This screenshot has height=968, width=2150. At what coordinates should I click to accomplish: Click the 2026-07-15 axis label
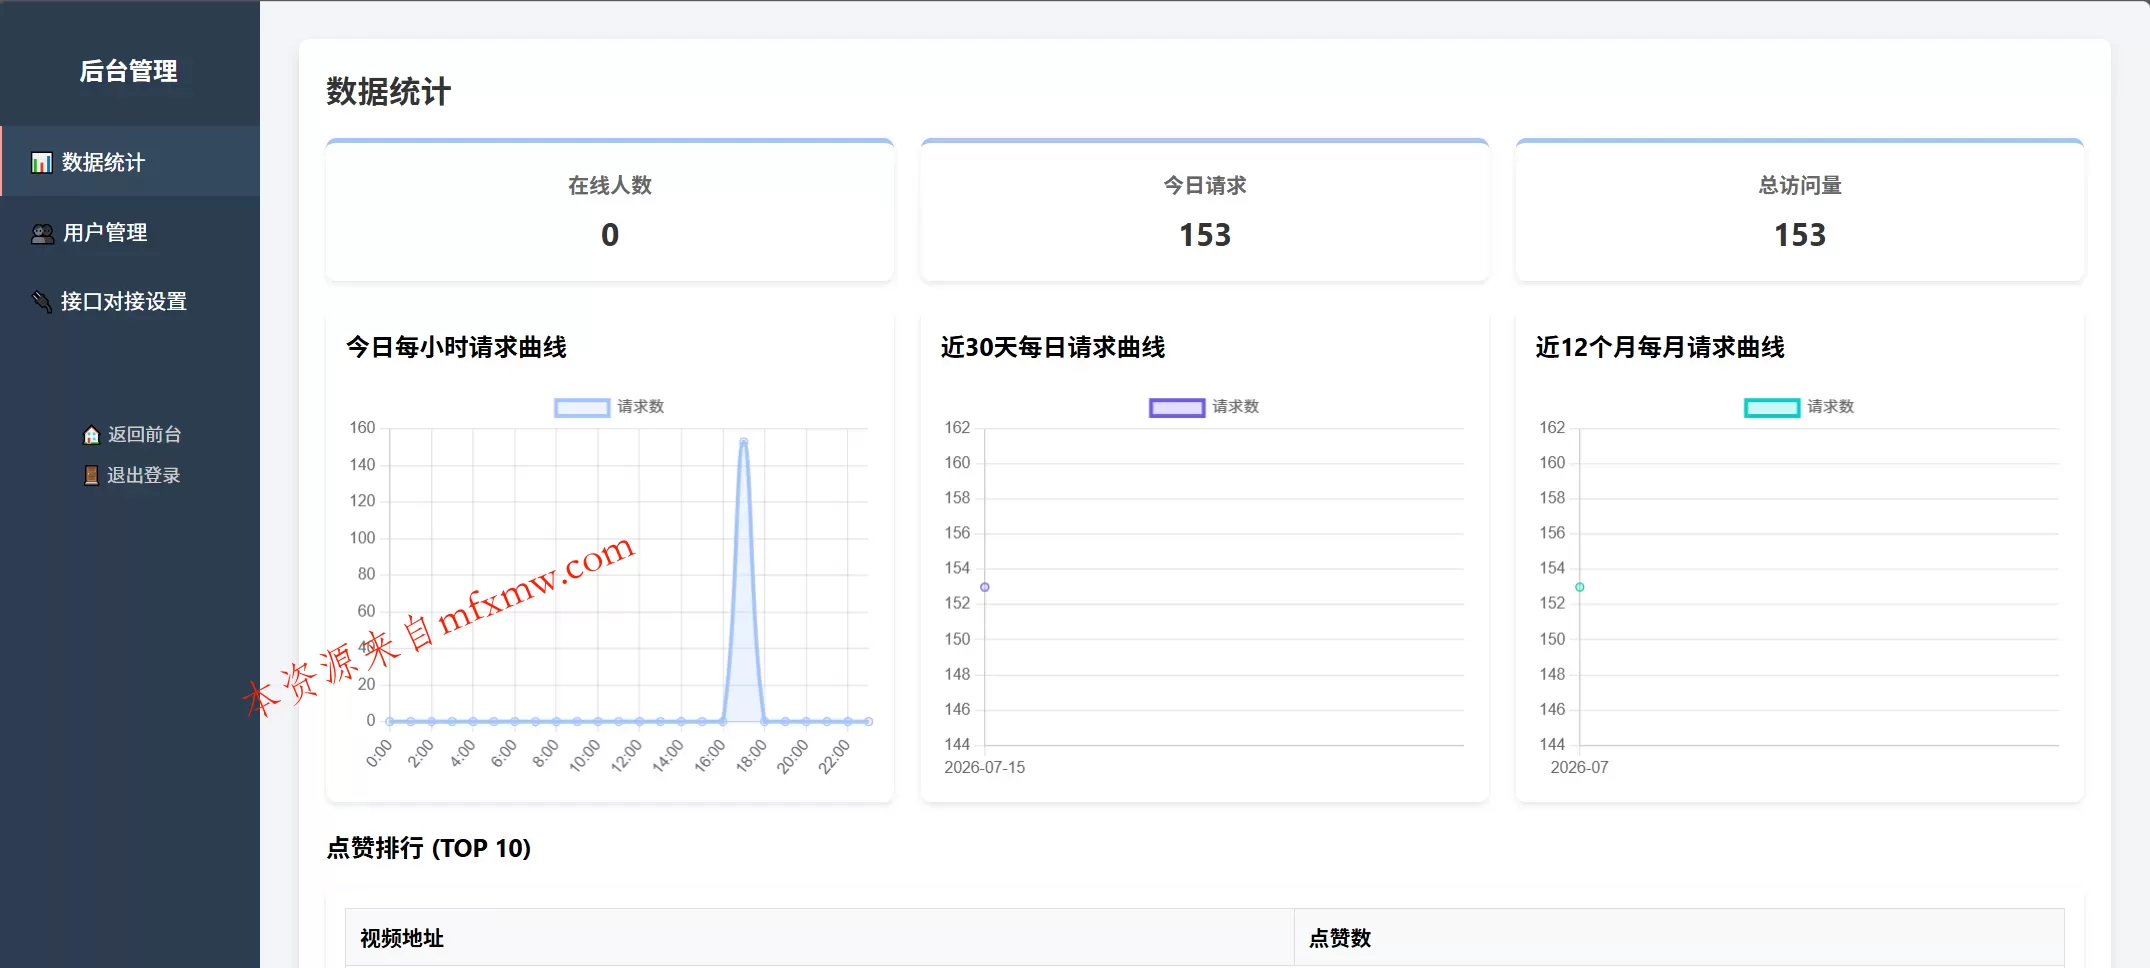click(985, 767)
